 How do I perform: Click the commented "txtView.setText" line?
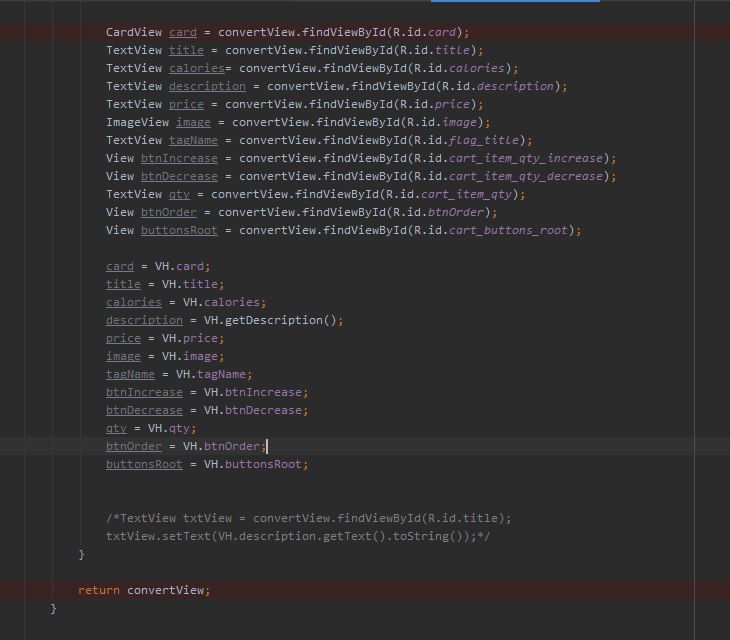coord(298,537)
